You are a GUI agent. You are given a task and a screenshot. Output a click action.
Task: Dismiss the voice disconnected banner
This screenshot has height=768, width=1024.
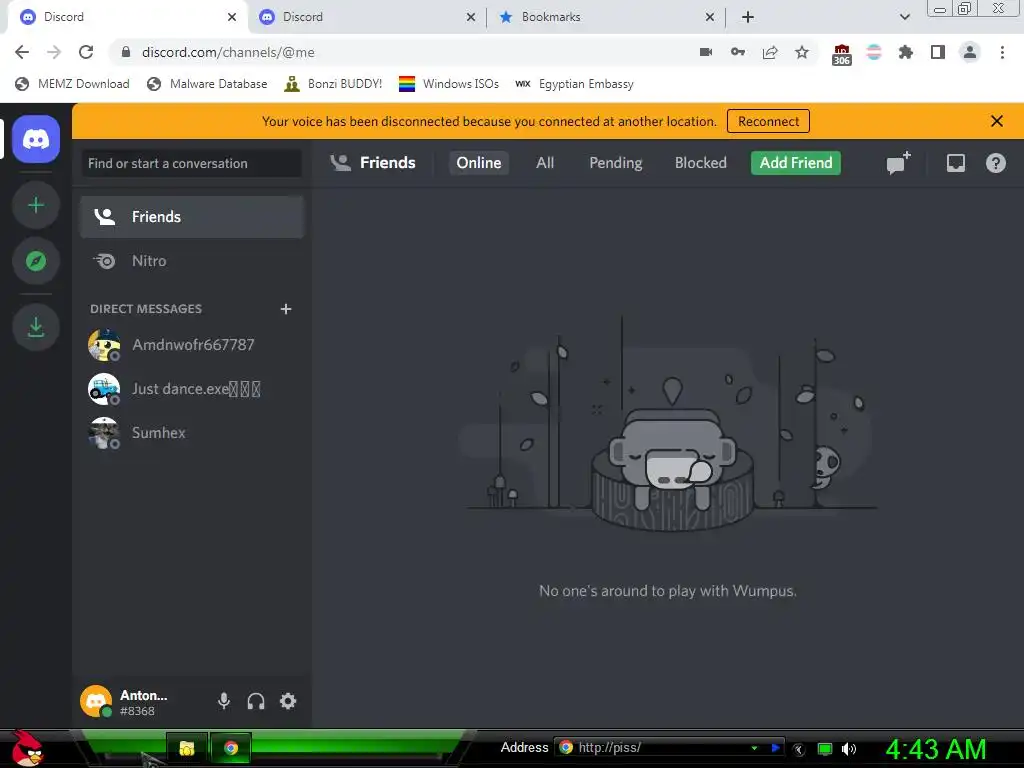point(997,121)
